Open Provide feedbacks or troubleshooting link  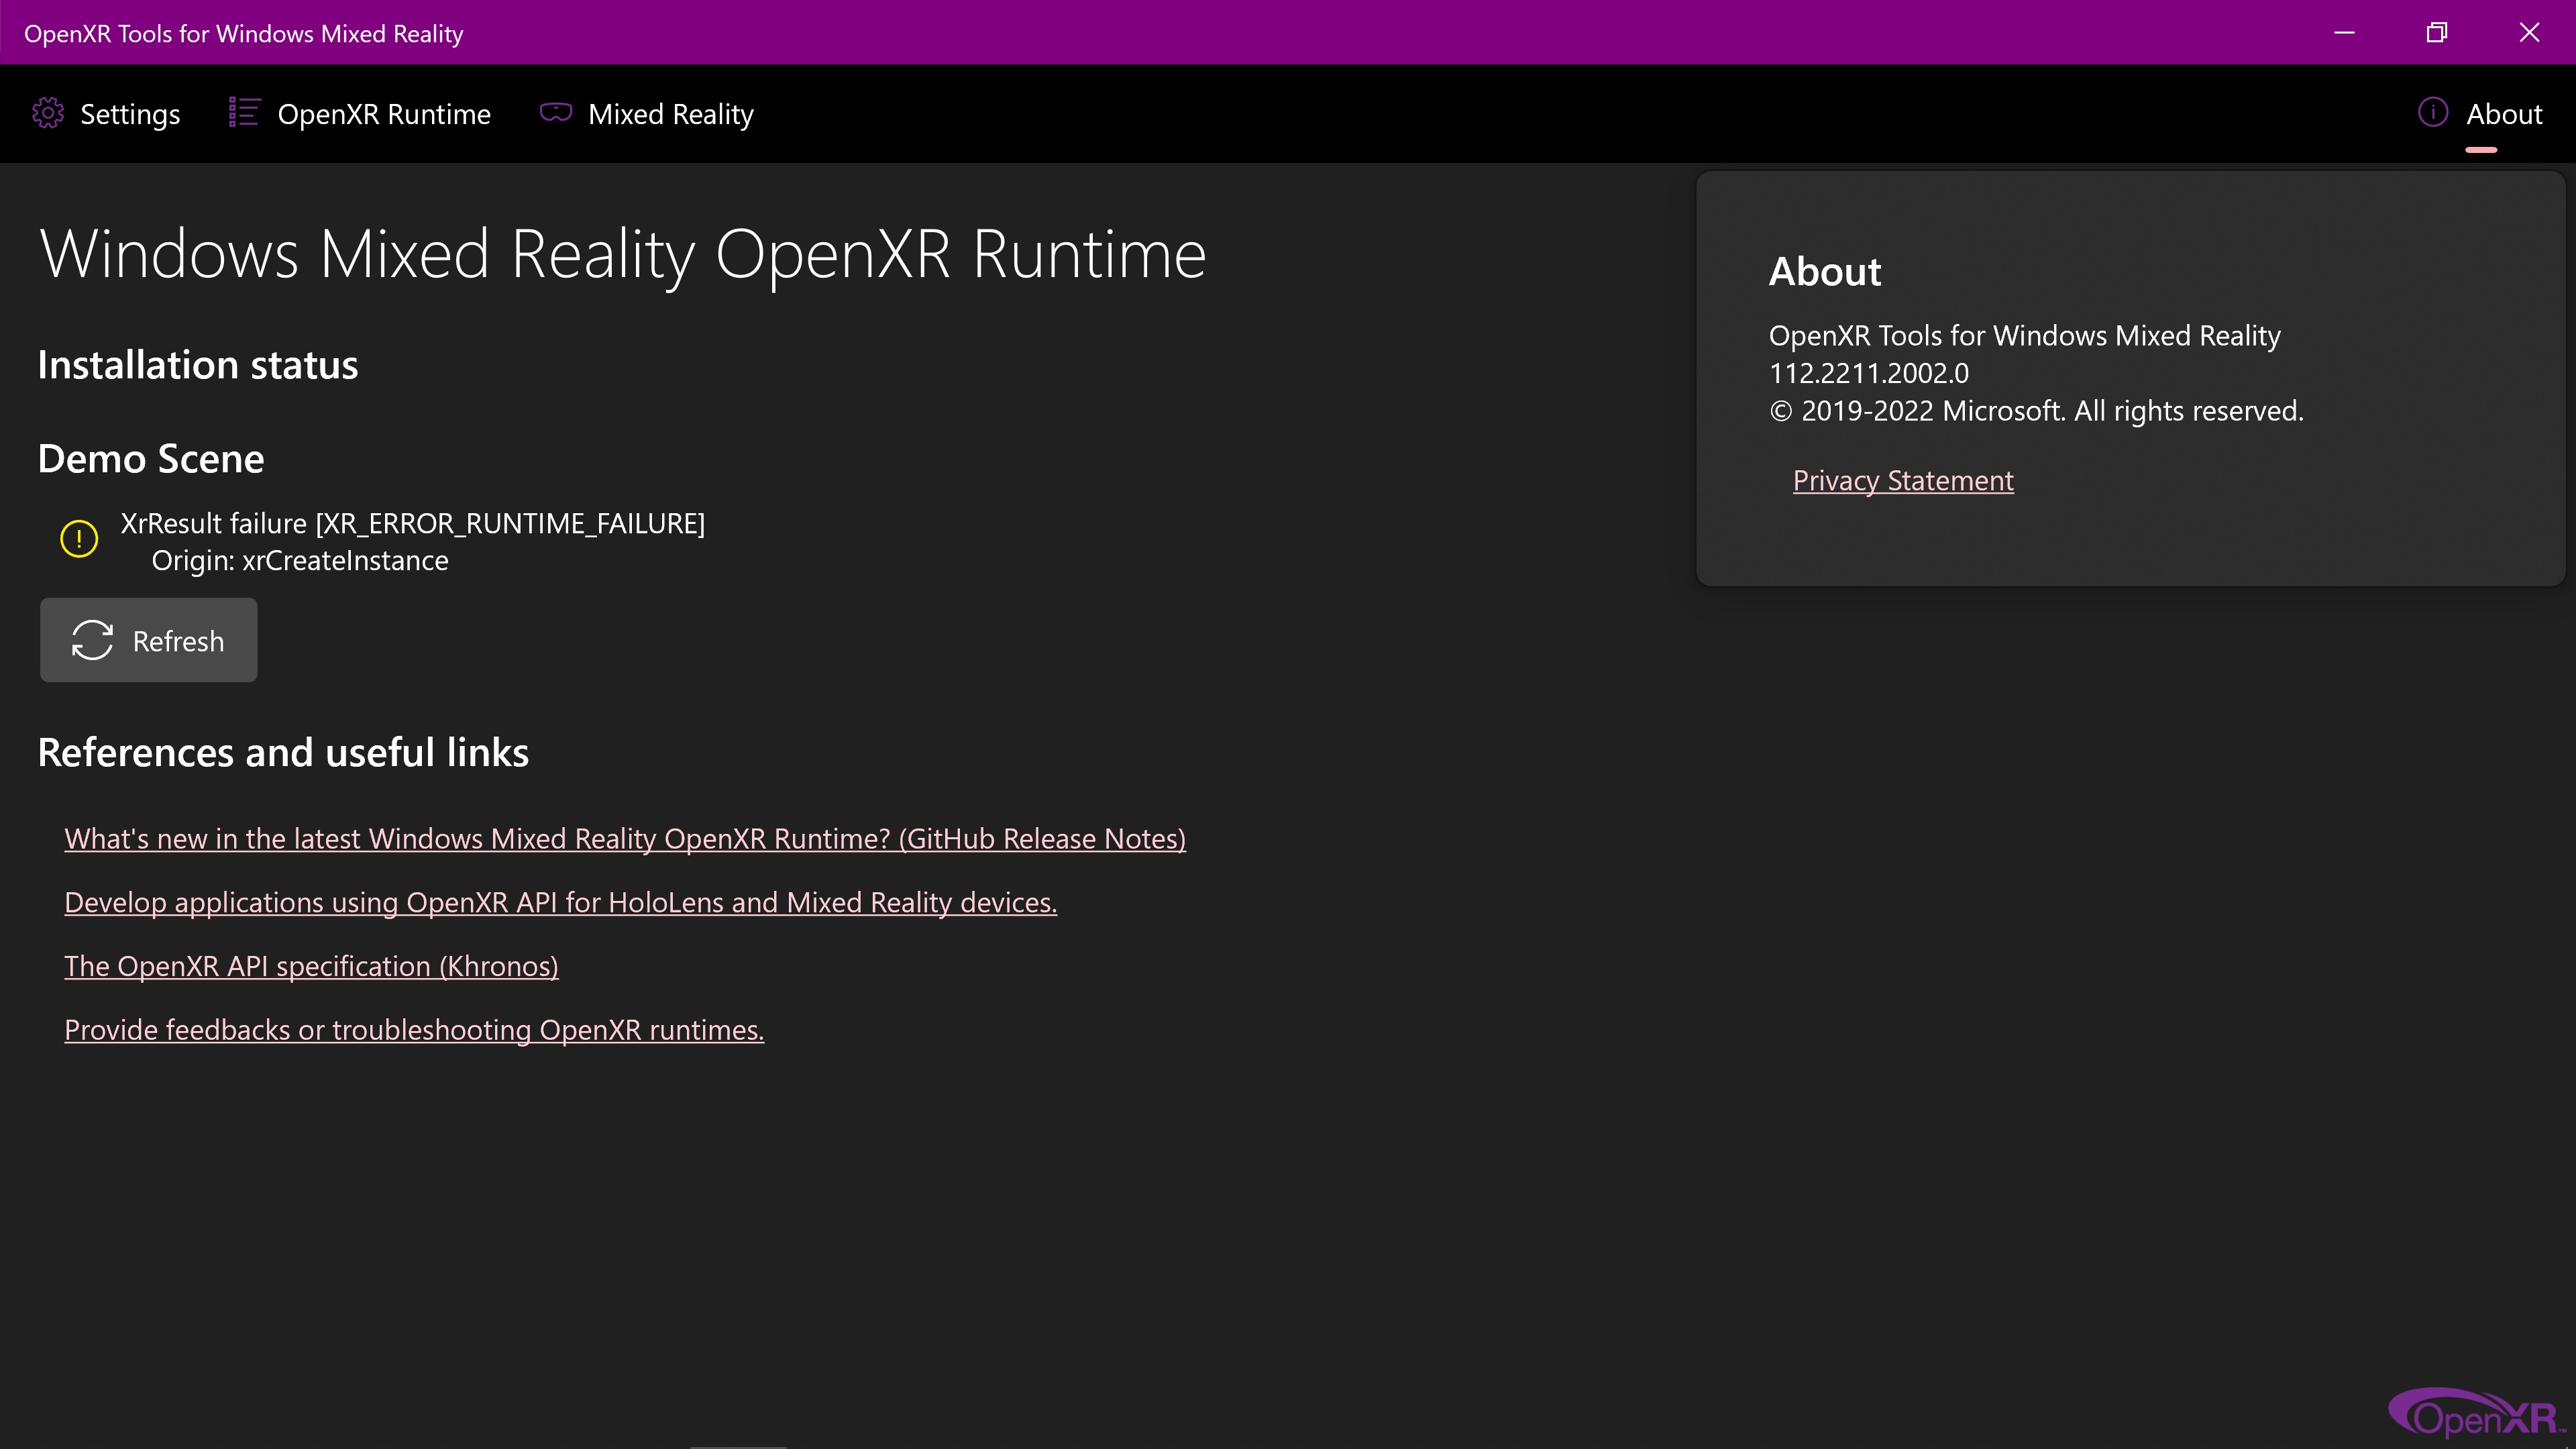414,1030
